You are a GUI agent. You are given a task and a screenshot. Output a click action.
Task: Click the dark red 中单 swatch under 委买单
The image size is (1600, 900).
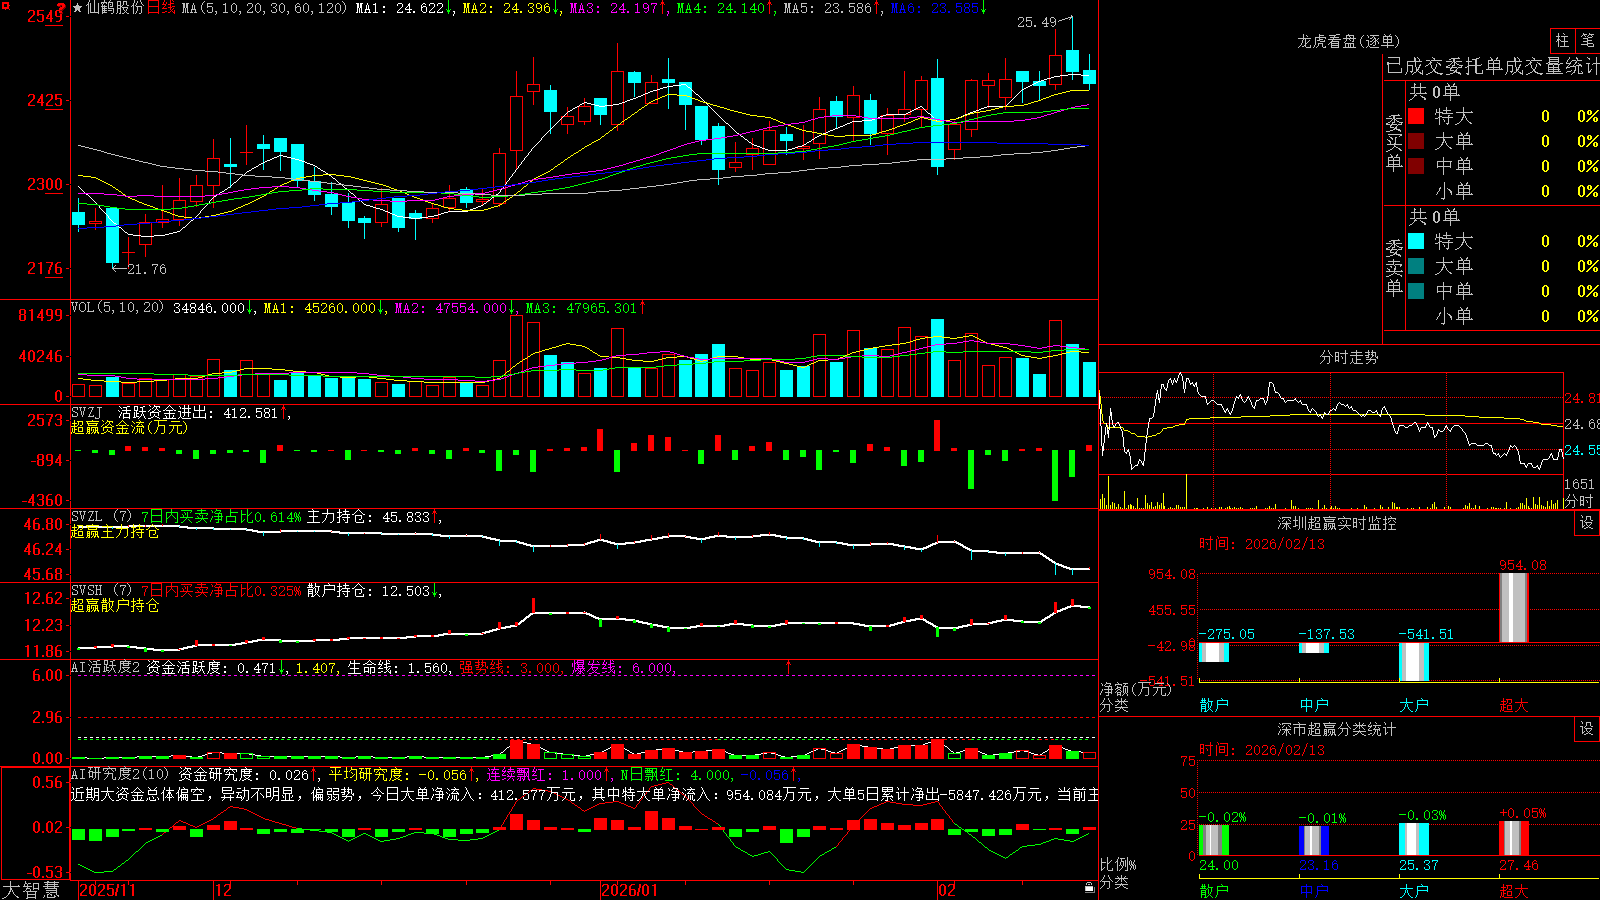click(1416, 166)
